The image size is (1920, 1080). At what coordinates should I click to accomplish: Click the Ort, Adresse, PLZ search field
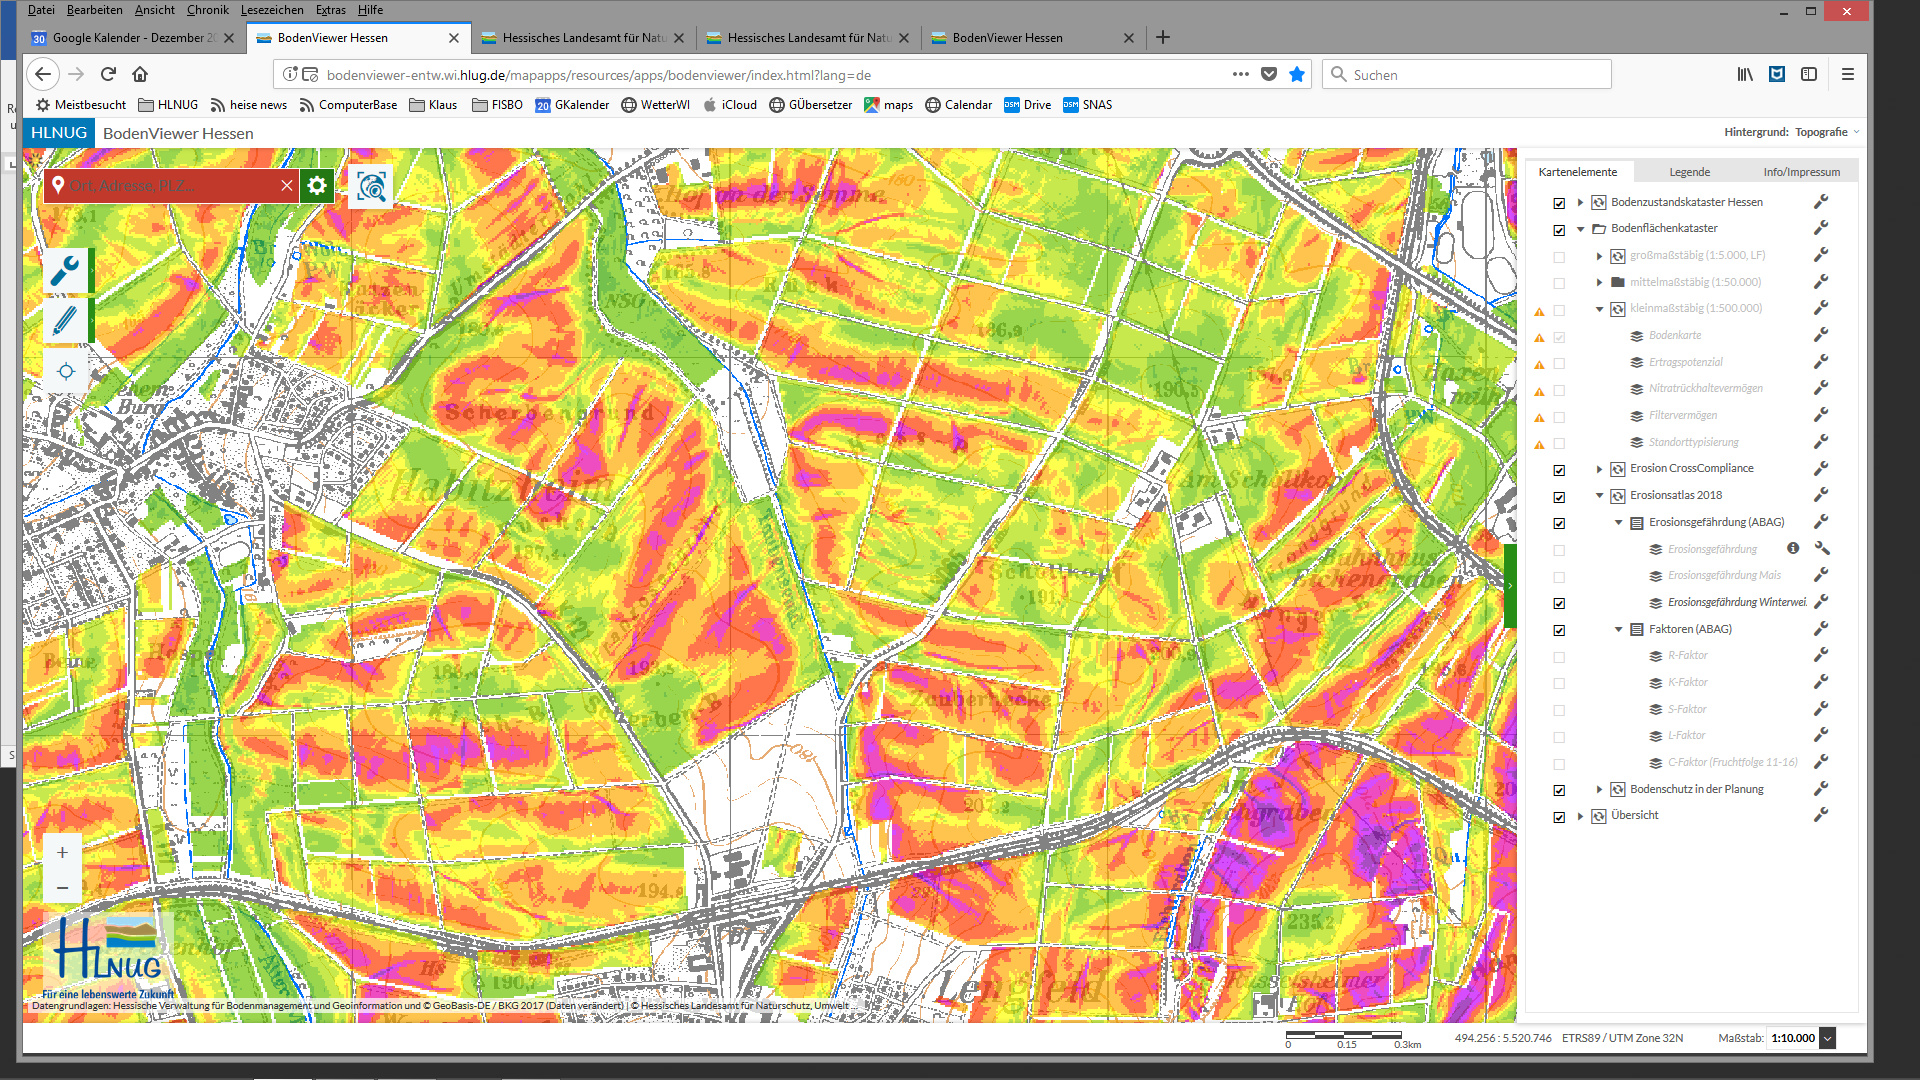170,186
